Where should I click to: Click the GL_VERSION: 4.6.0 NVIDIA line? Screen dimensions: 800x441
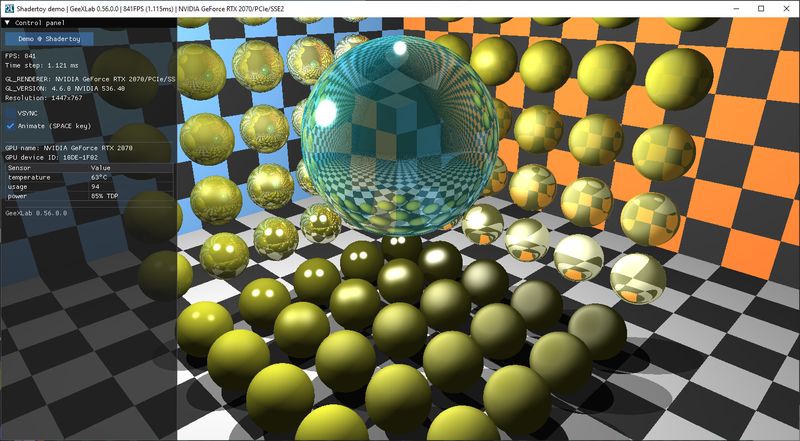[x=65, y=88]
